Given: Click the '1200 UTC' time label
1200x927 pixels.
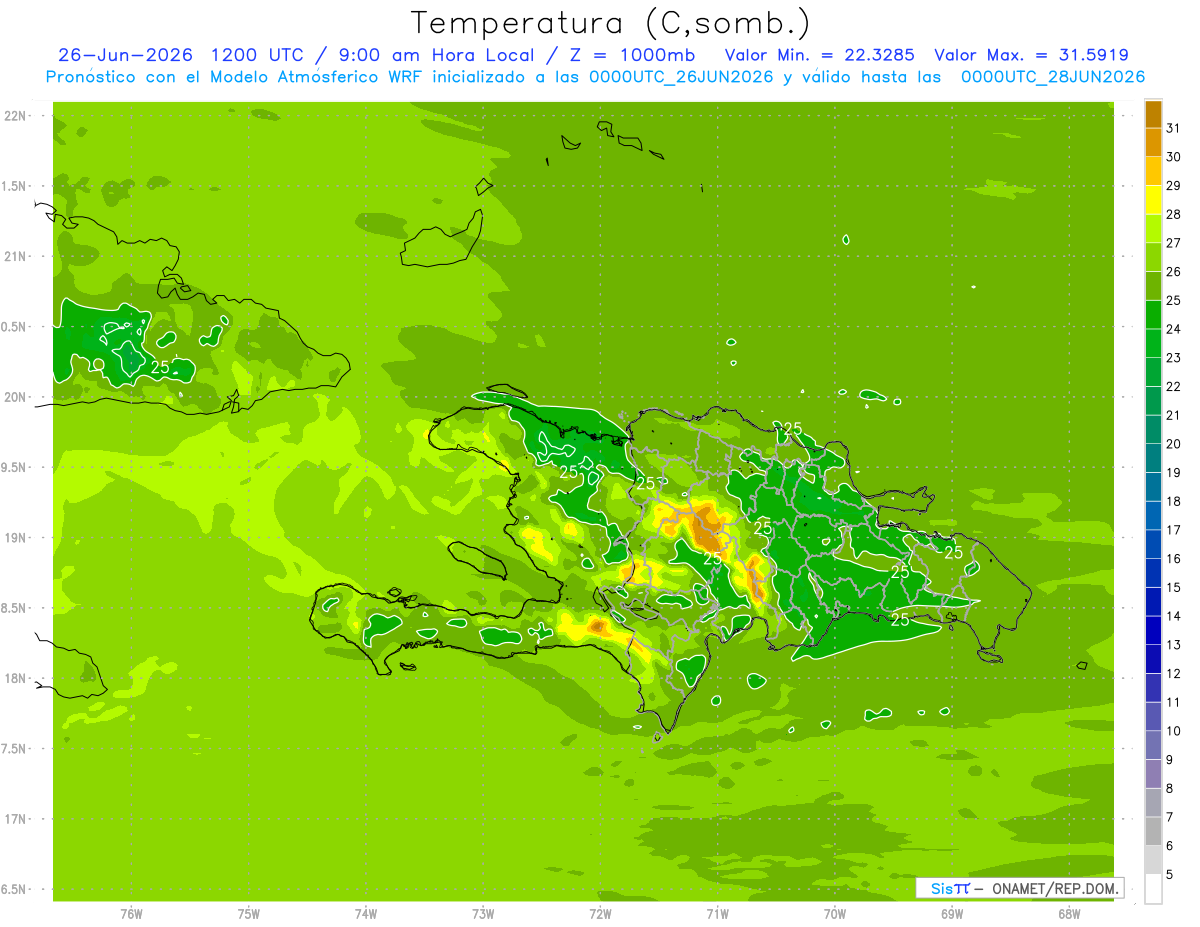Looking at the screenshot, I should point(257,55).
